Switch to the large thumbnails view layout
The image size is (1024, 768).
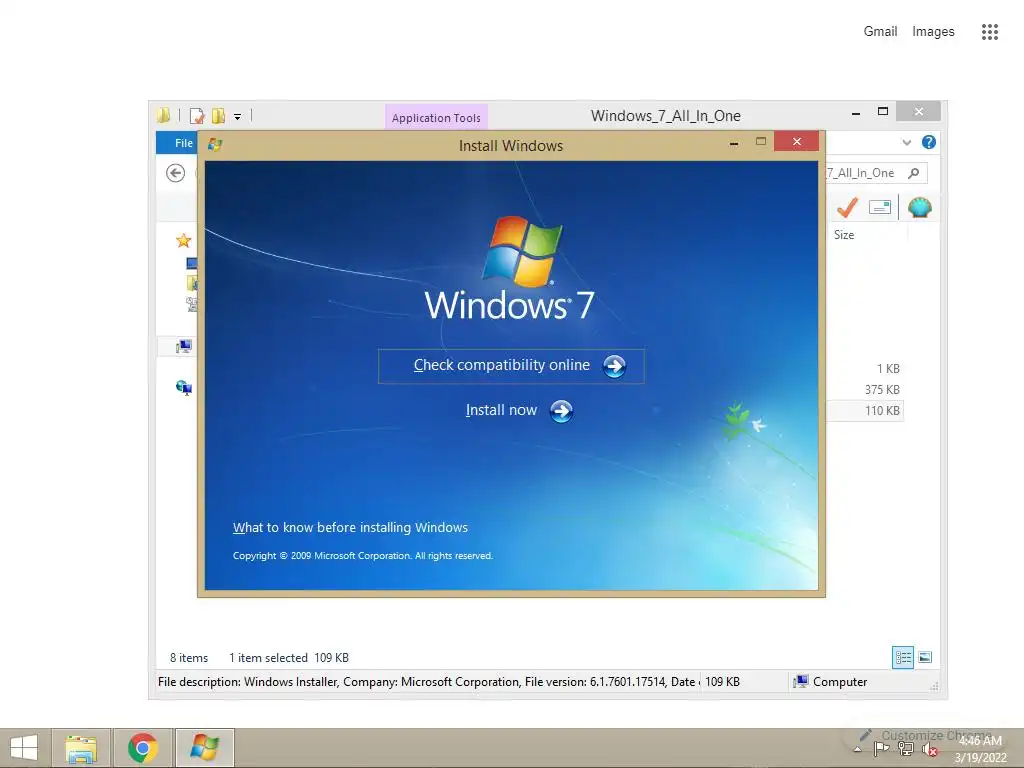click(x=925, y=658)
